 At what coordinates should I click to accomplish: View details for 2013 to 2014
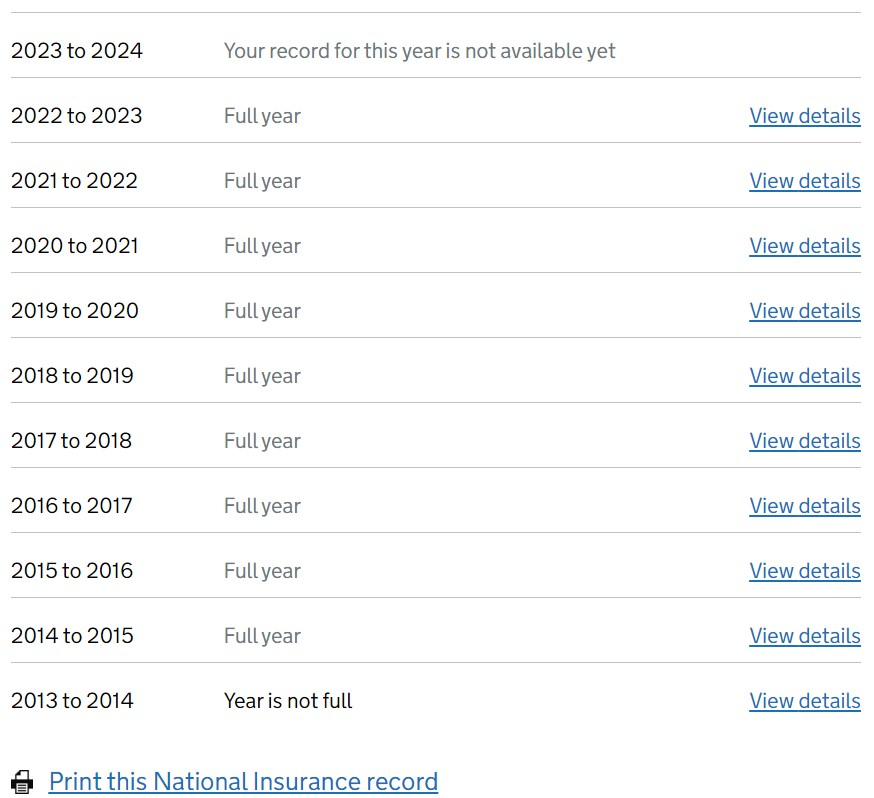pyautogui.click(x=804, y=701)
